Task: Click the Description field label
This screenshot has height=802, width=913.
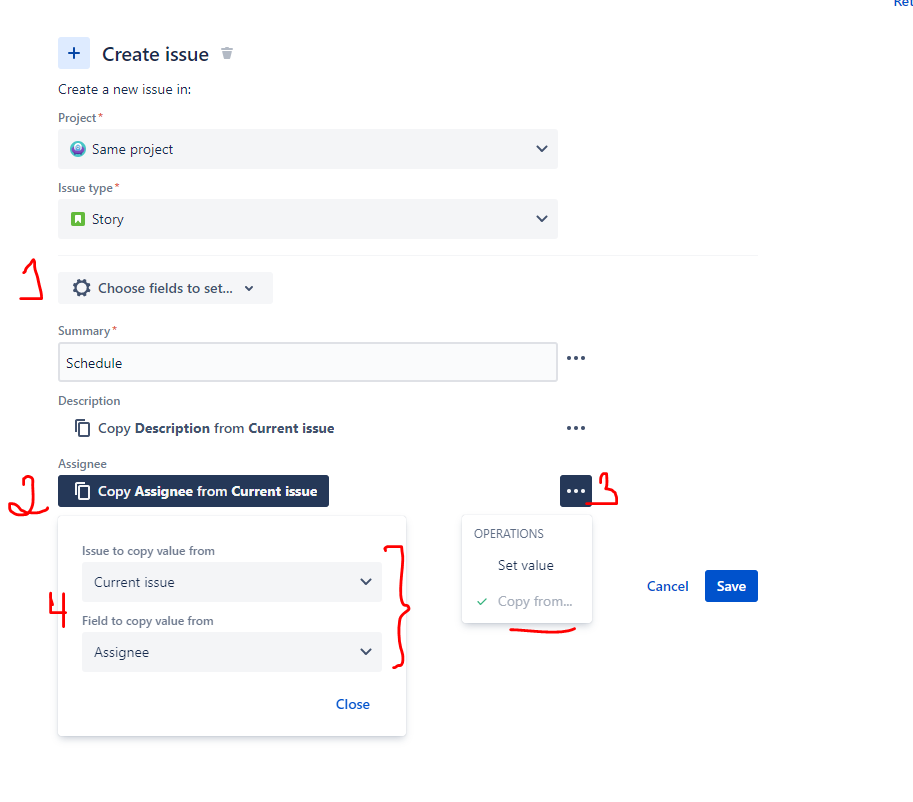Action: (89, 401)
